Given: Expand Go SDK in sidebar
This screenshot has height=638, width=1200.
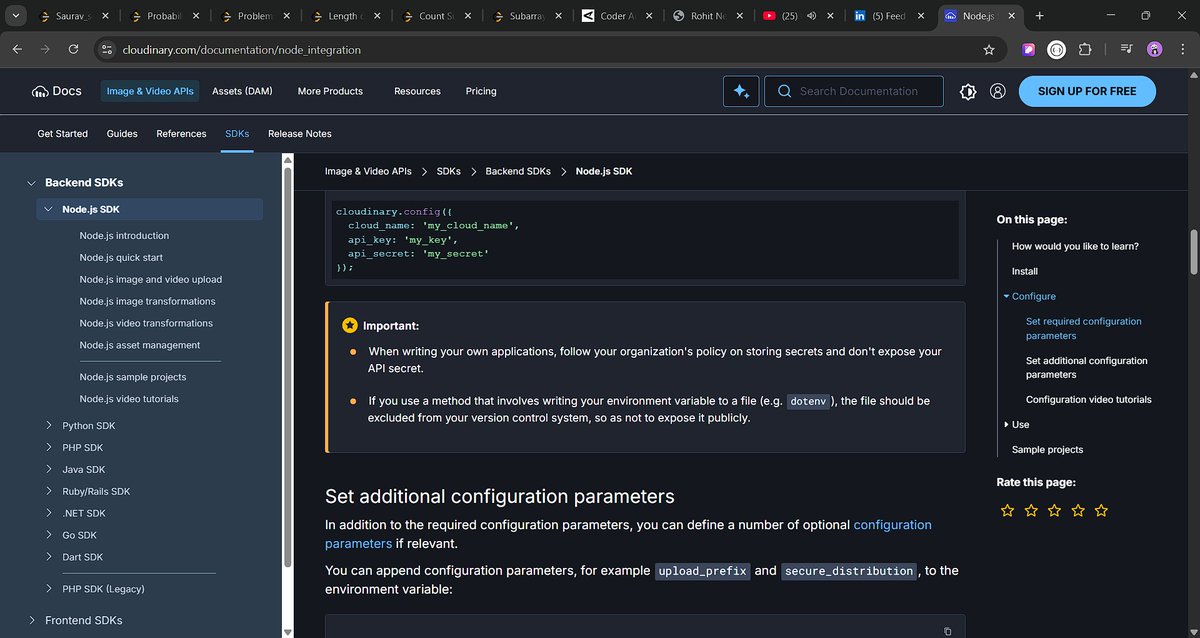Looking at the screenshot, I should tap(49, 535).
